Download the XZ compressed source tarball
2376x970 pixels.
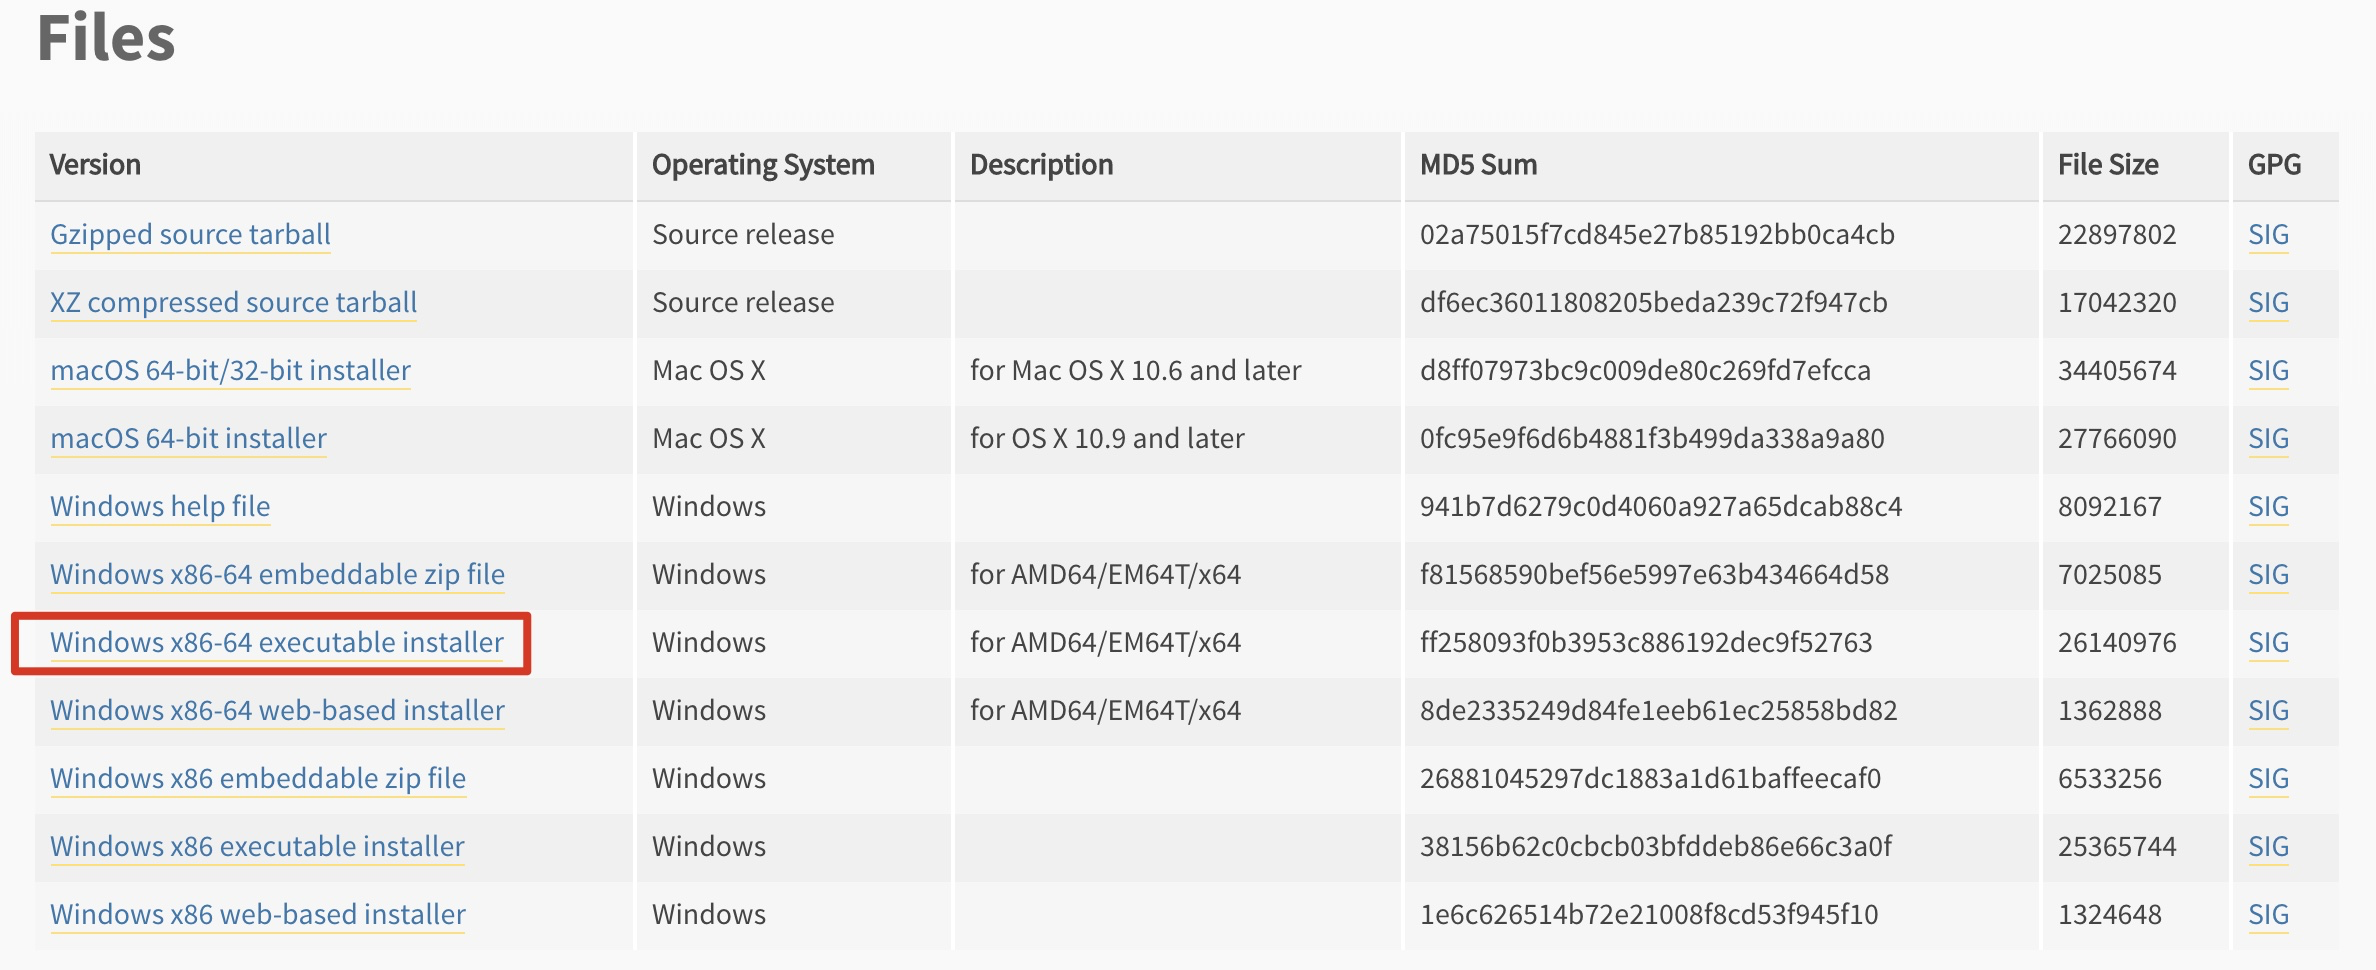pos(233,303)
